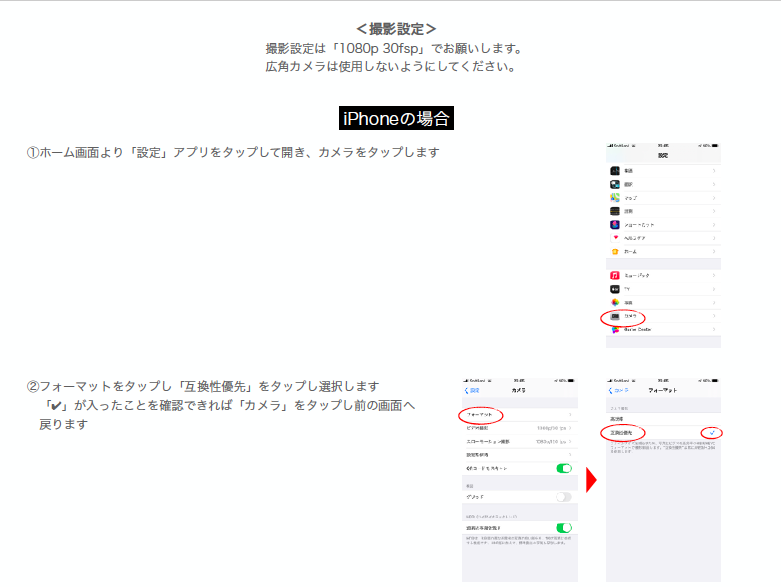Click the ＜撮影設定＞ heading
This screenshot has height=587, width=781.
pyautogui.click(x=396, y=29)
